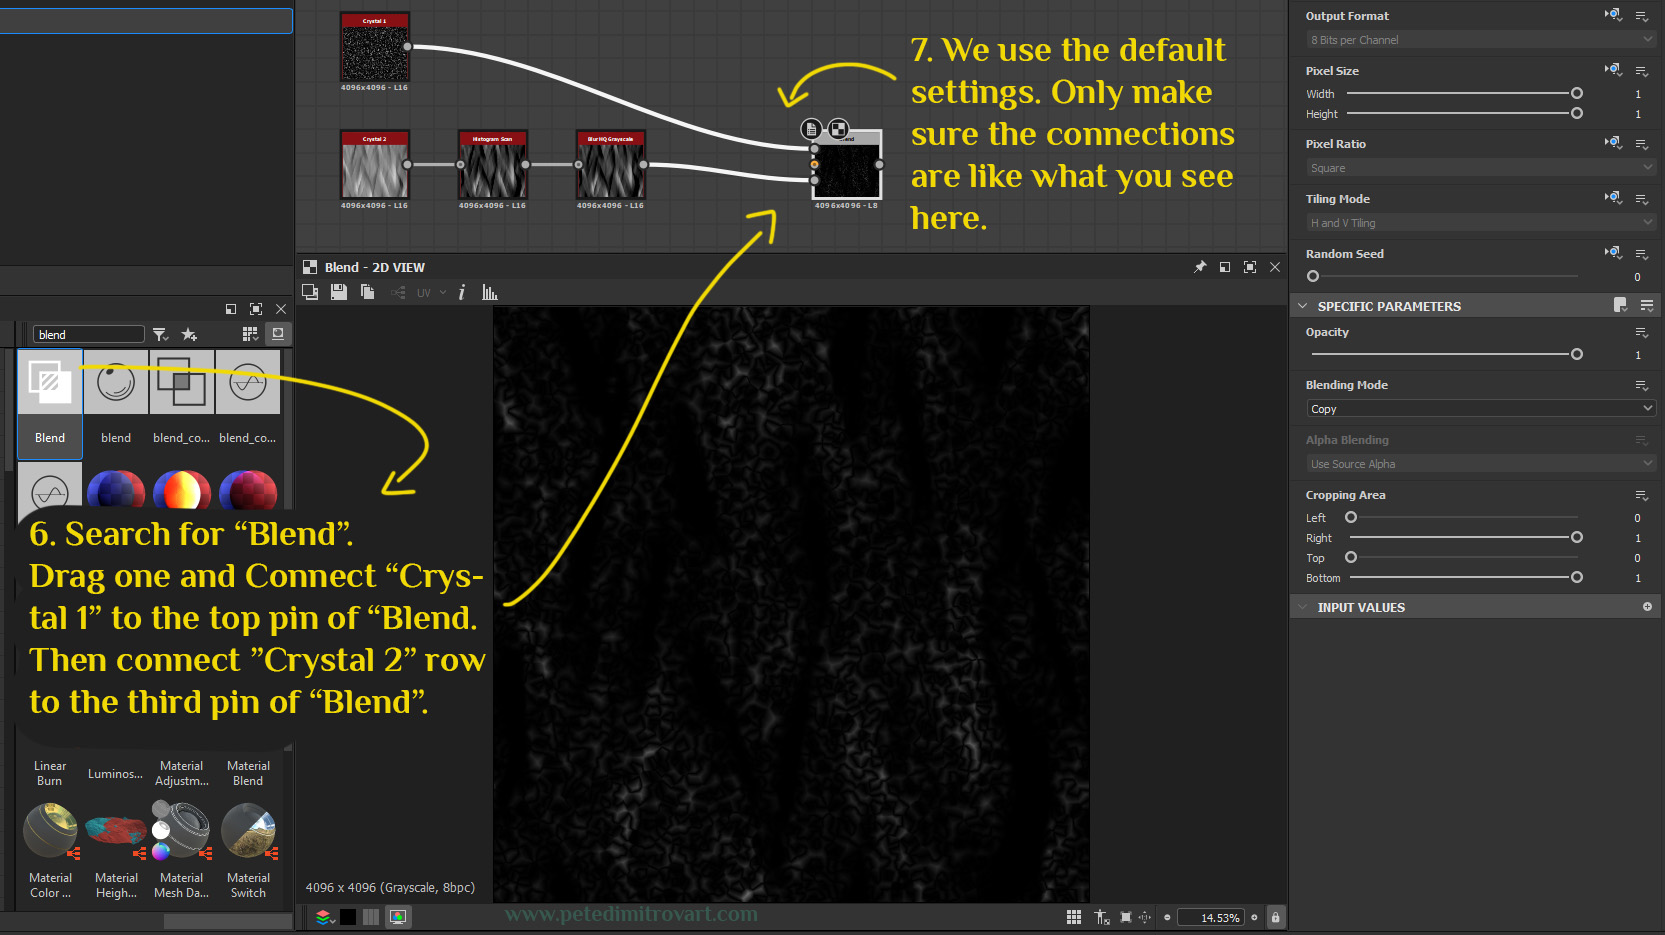Pick the Blend atomic node in library

50,403
